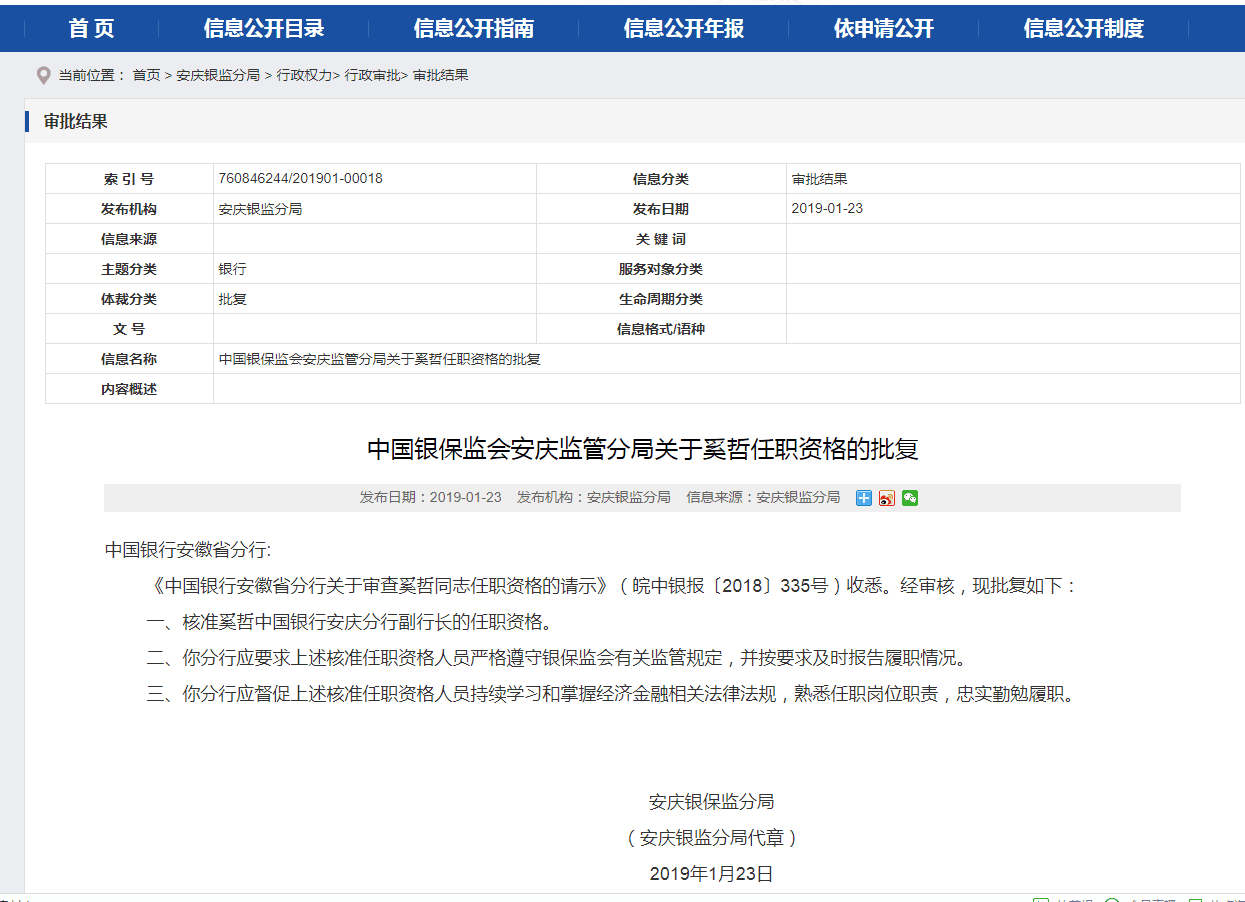
Task: Select 信息公开年报 in the navigation bar
Action: tap(684, 28)
